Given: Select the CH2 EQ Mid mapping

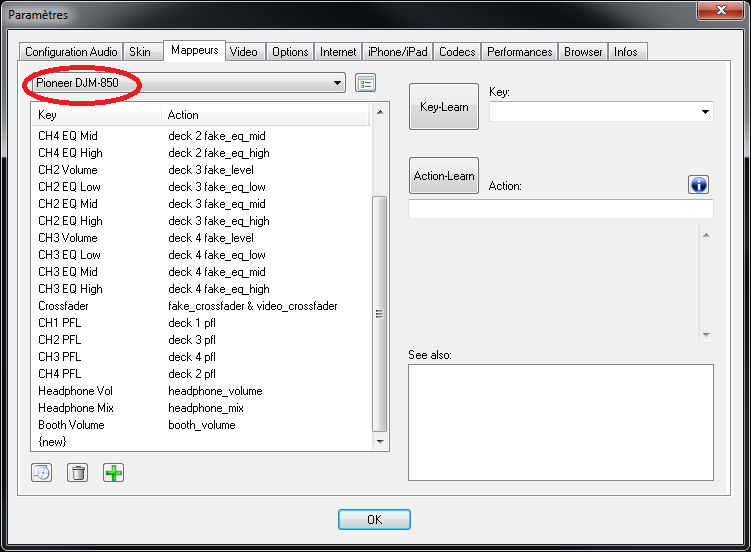Looking at the screenshot, I should (x=202, y=204).
